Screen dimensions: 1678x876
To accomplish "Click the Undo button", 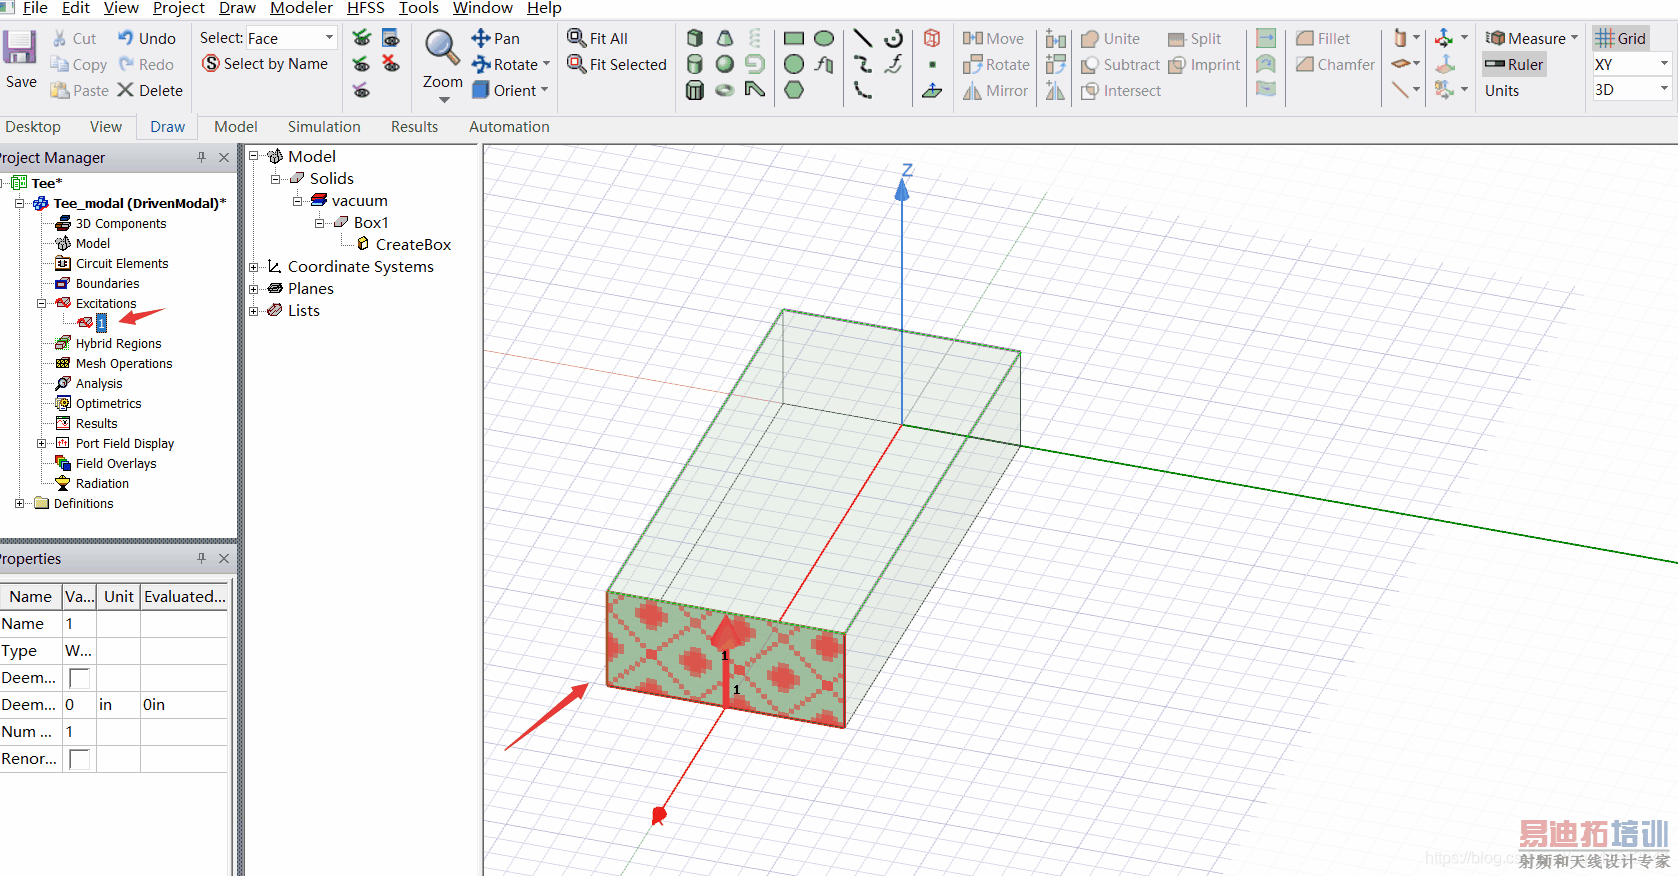I will pos(147,38).
